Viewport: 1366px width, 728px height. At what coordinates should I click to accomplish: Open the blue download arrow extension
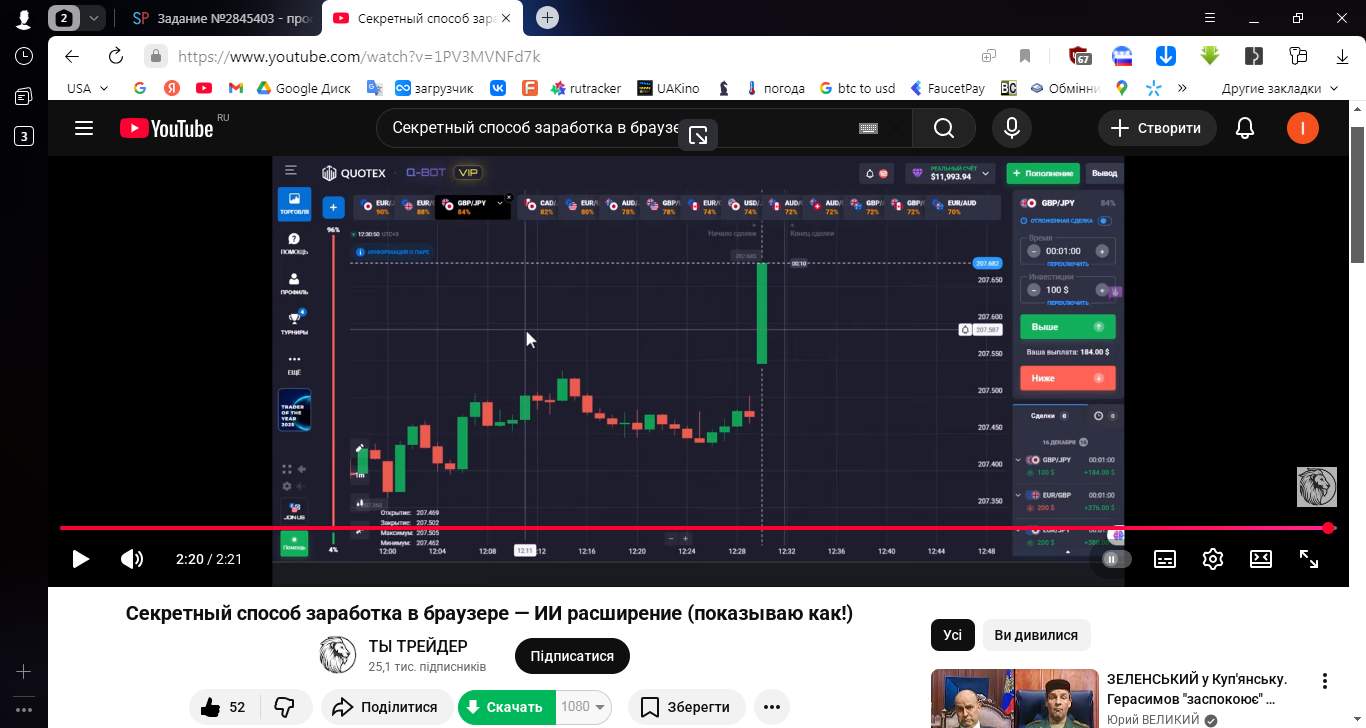(x=1166, y=56)
